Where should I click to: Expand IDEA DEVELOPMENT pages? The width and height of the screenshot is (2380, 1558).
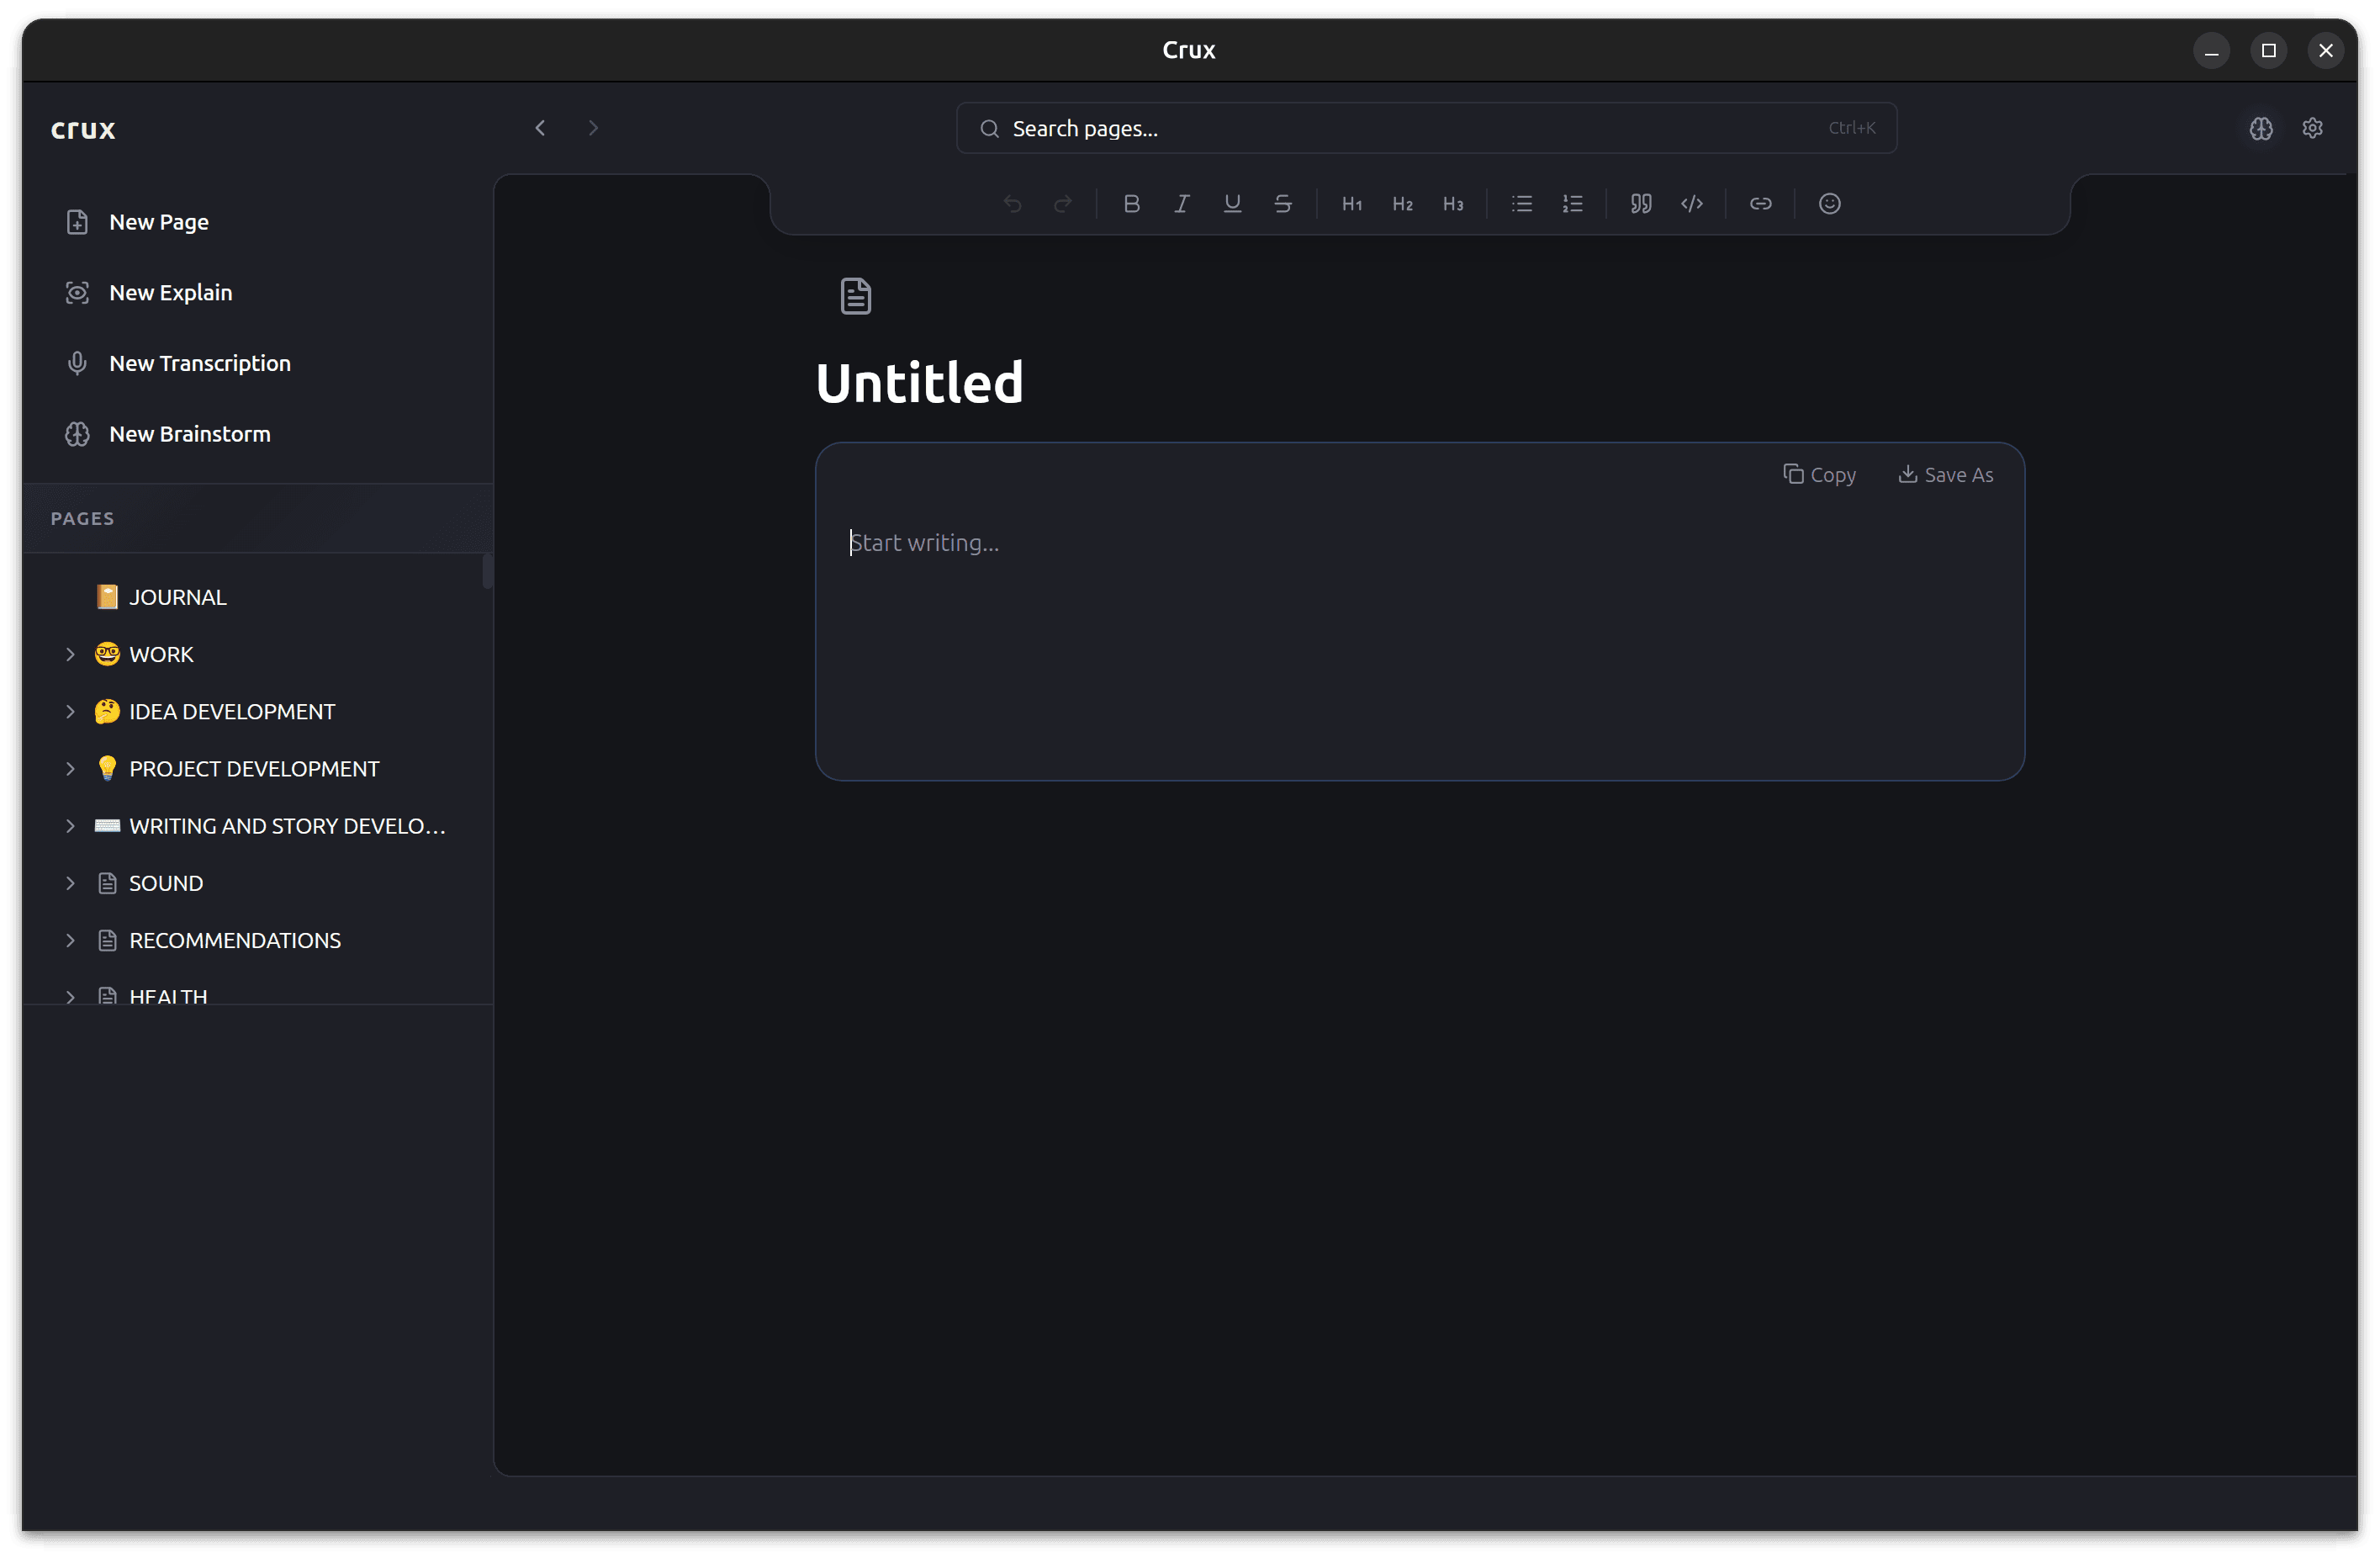click(70, 712)
